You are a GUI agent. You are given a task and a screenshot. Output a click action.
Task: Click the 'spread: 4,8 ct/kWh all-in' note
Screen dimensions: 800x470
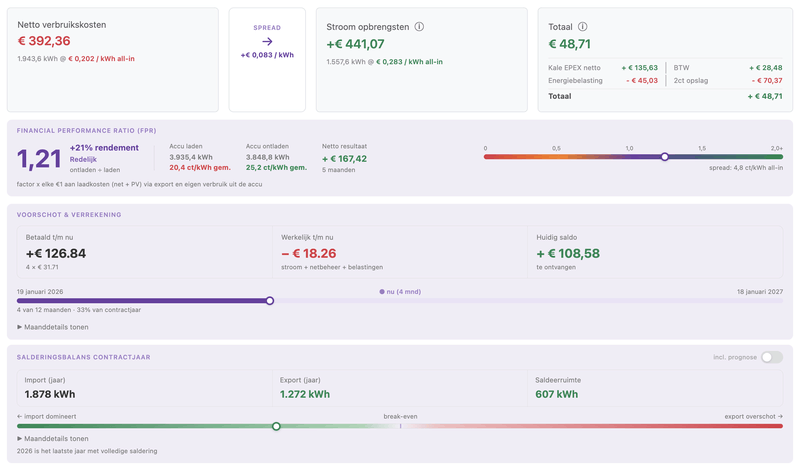(x=746, y=168)
